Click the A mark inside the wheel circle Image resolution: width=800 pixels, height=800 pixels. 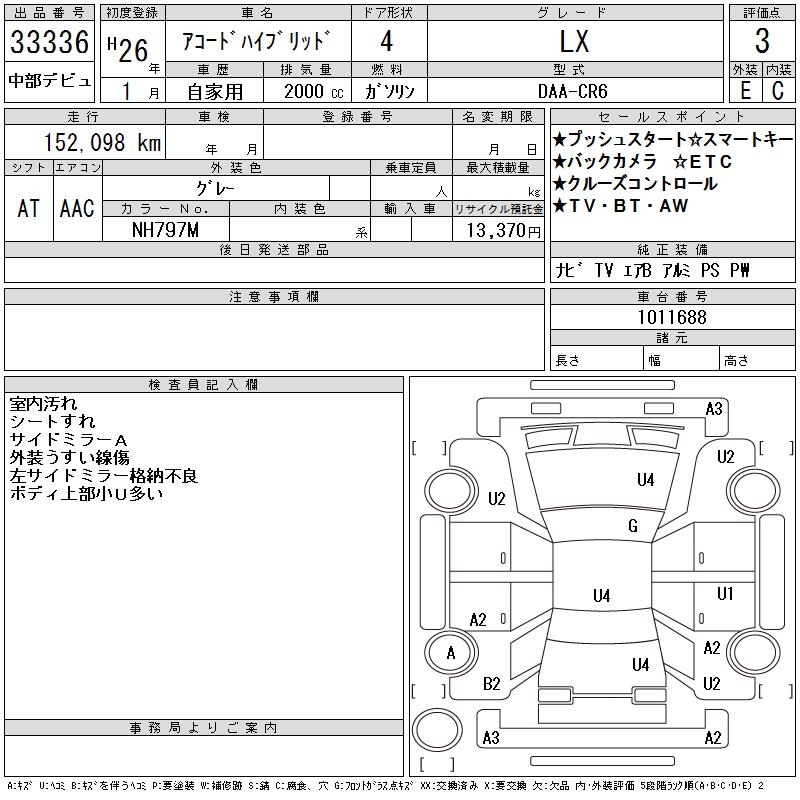coord(451,653)
